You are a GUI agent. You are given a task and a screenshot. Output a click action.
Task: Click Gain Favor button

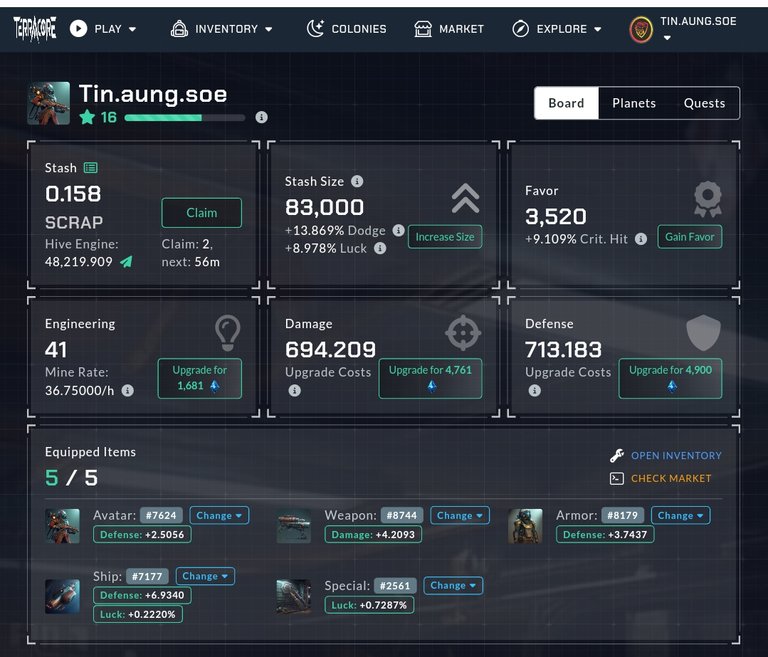(x=690, y=237)
